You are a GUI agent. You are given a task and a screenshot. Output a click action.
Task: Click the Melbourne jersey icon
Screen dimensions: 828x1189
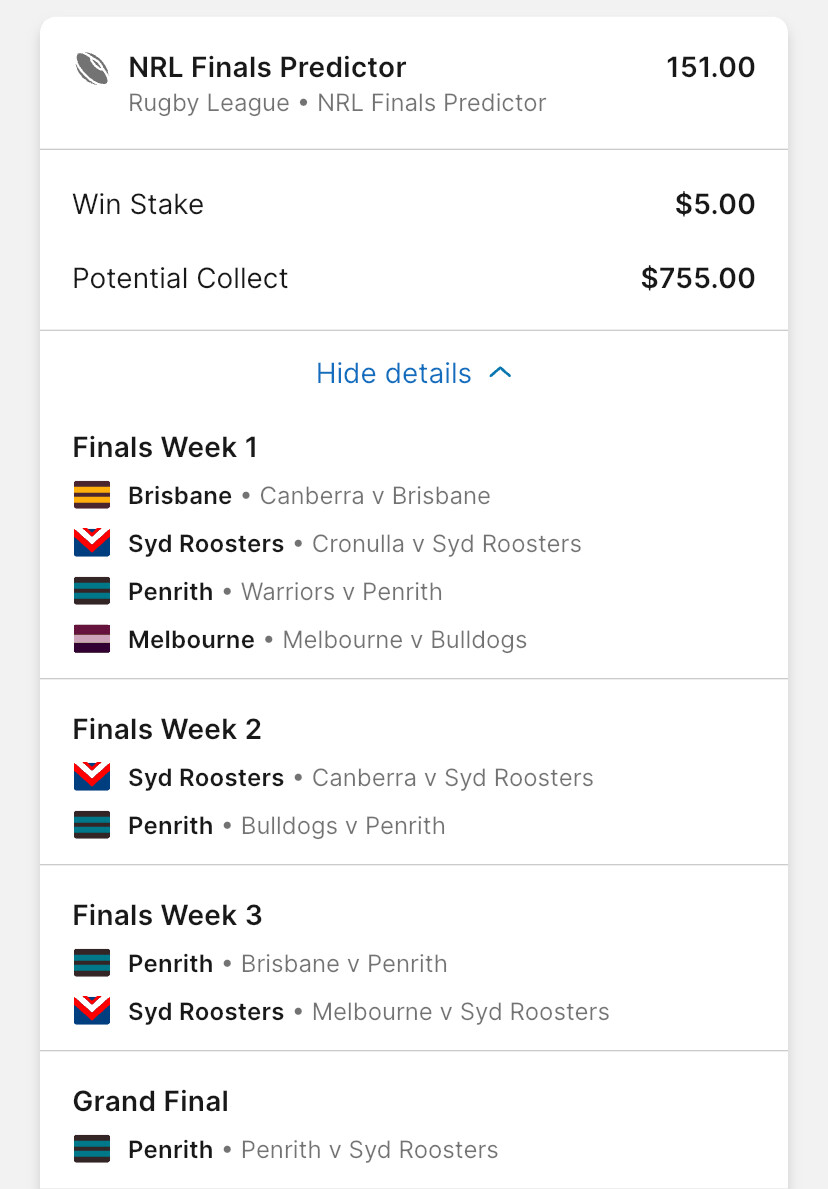[92, 640]
